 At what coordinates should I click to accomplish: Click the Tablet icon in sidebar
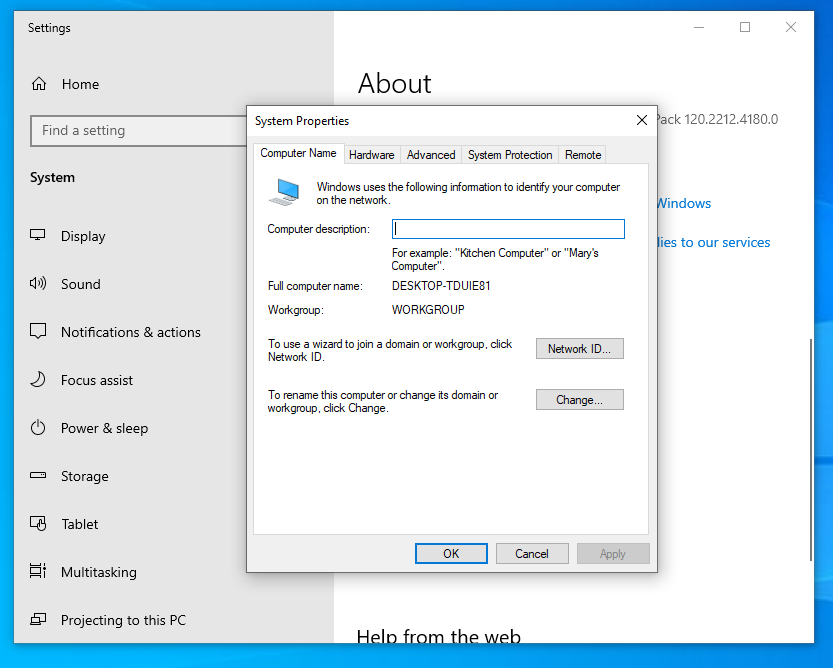click(x=38, y=524)
